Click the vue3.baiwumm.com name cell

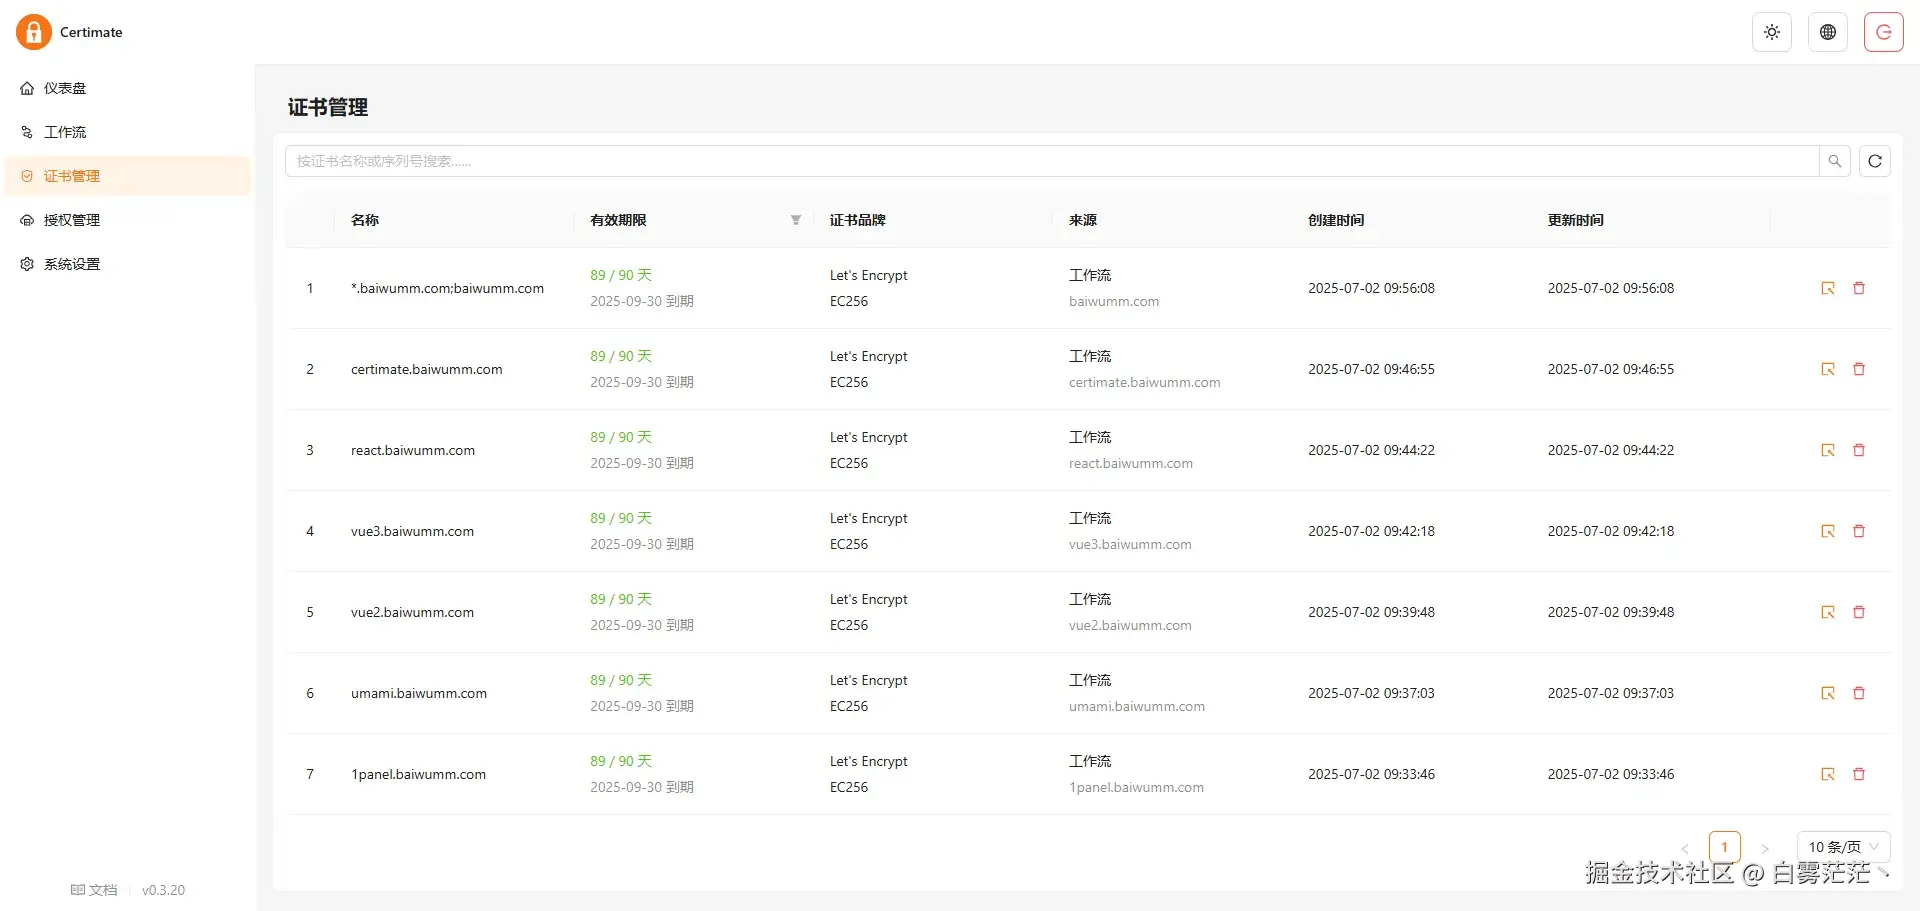(412, 531)
